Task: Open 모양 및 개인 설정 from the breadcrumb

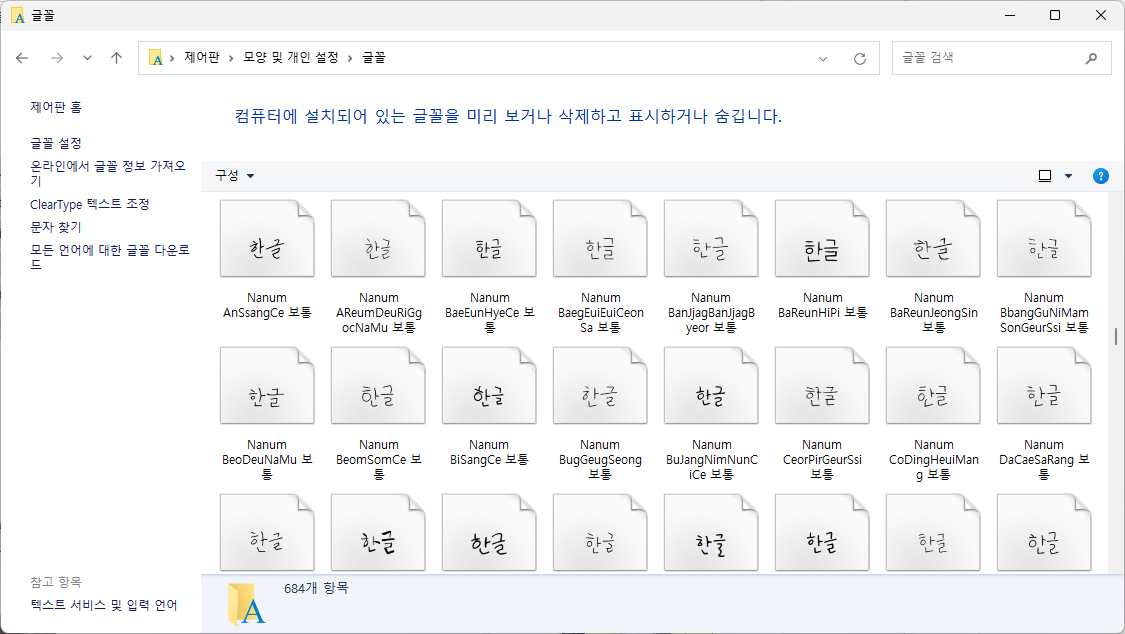Action: (288, 57)
